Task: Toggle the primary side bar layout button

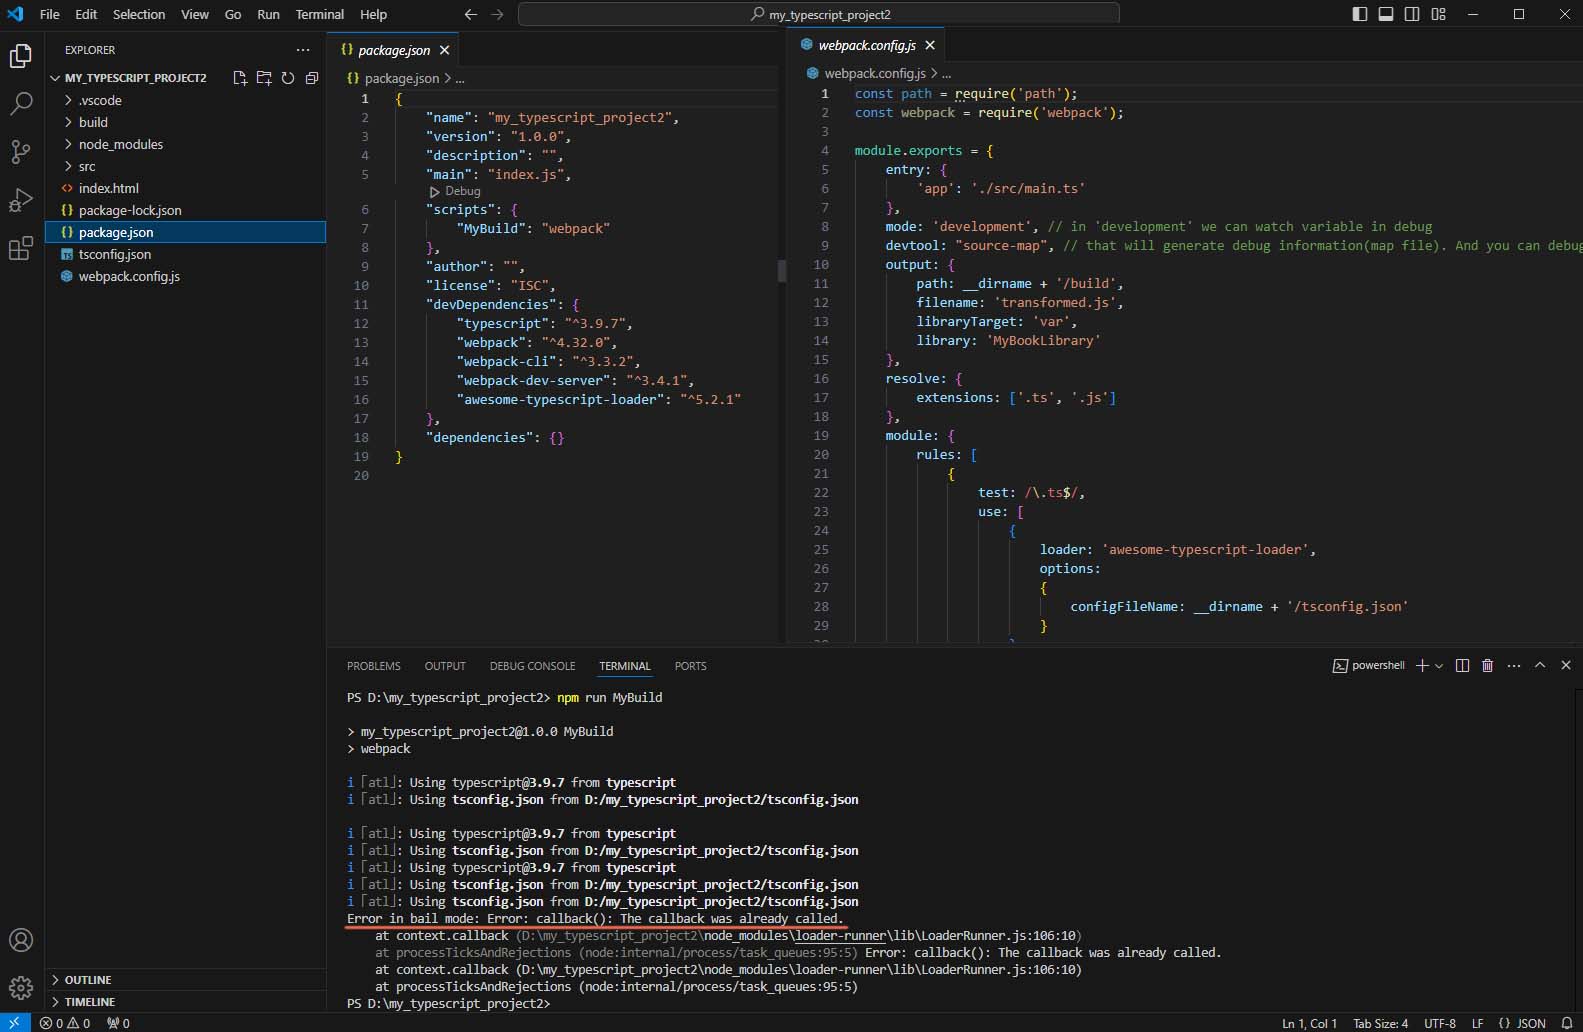Action: [x=1360, y=14]
